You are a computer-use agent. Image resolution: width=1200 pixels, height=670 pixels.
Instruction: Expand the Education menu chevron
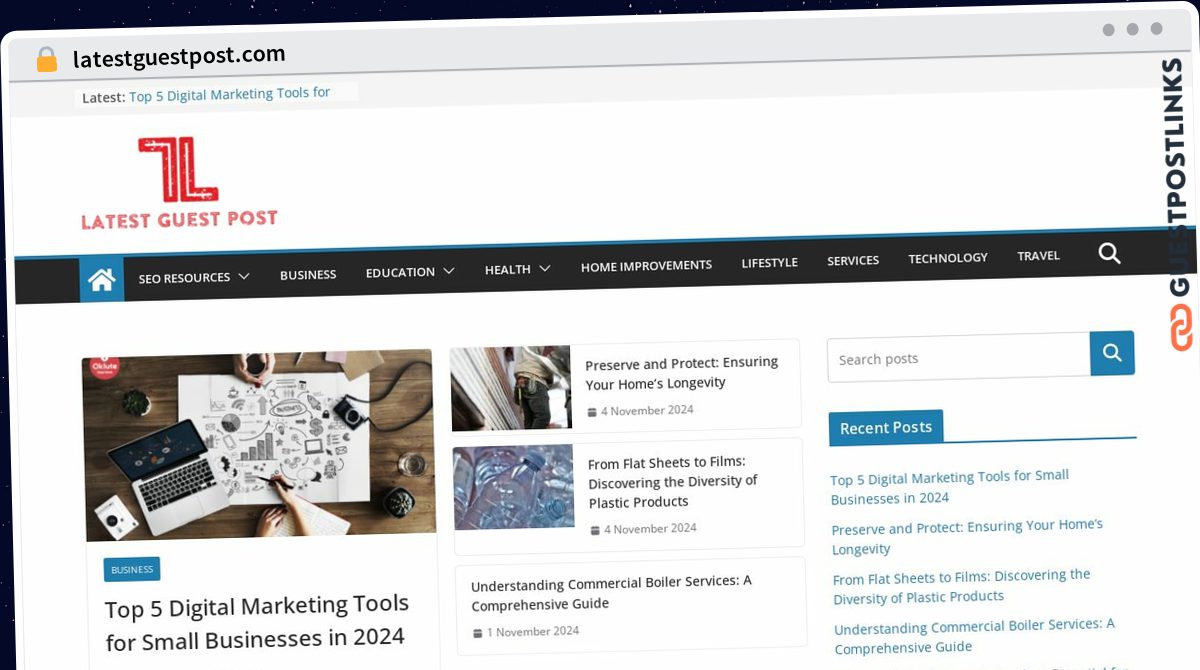coord(449,271)
